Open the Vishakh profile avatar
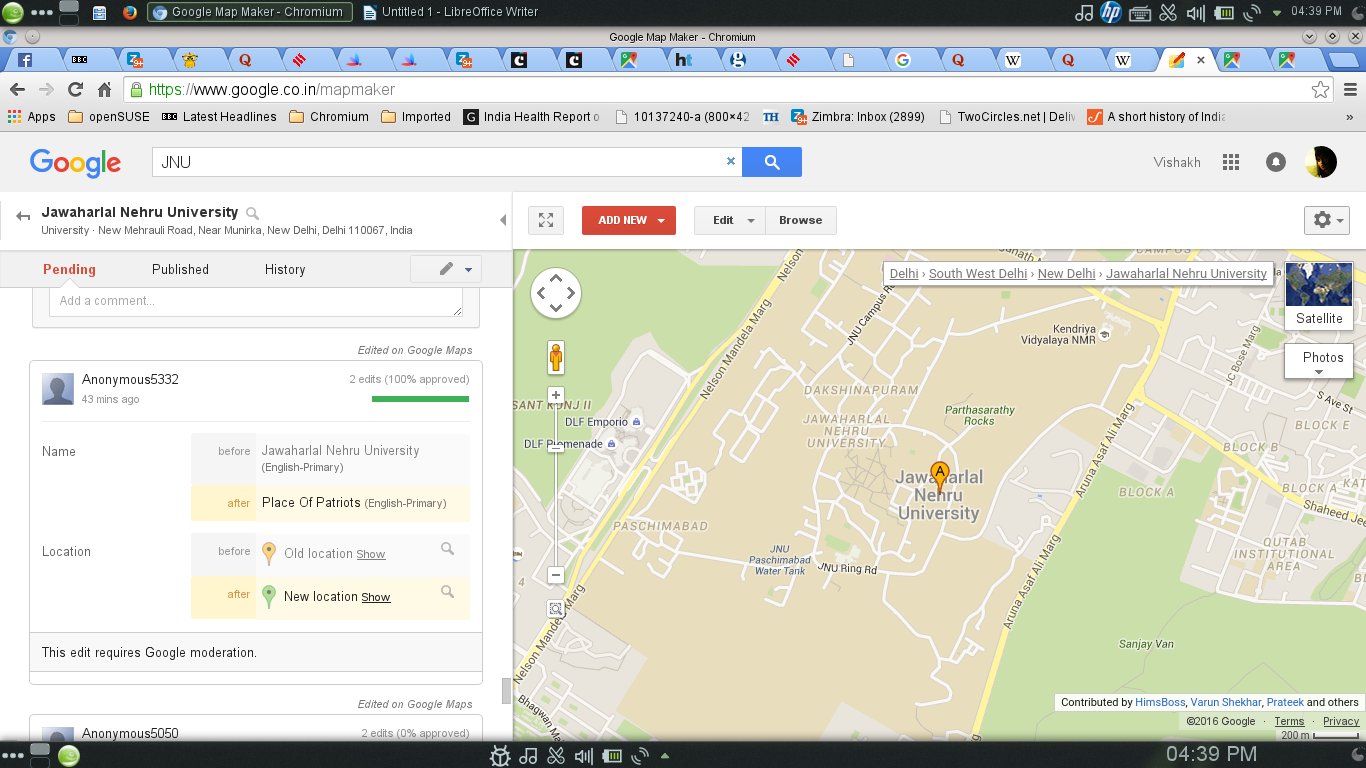This screenshot has width=1366, height=768. (1321, 162)
